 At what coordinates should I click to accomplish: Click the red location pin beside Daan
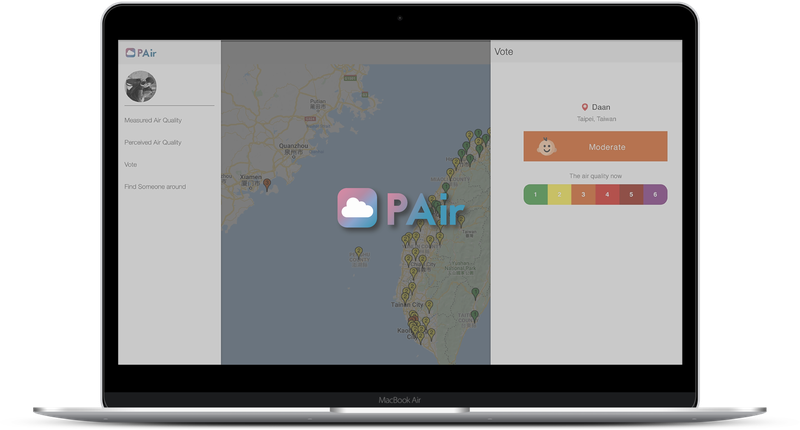[x=585, y=107]
